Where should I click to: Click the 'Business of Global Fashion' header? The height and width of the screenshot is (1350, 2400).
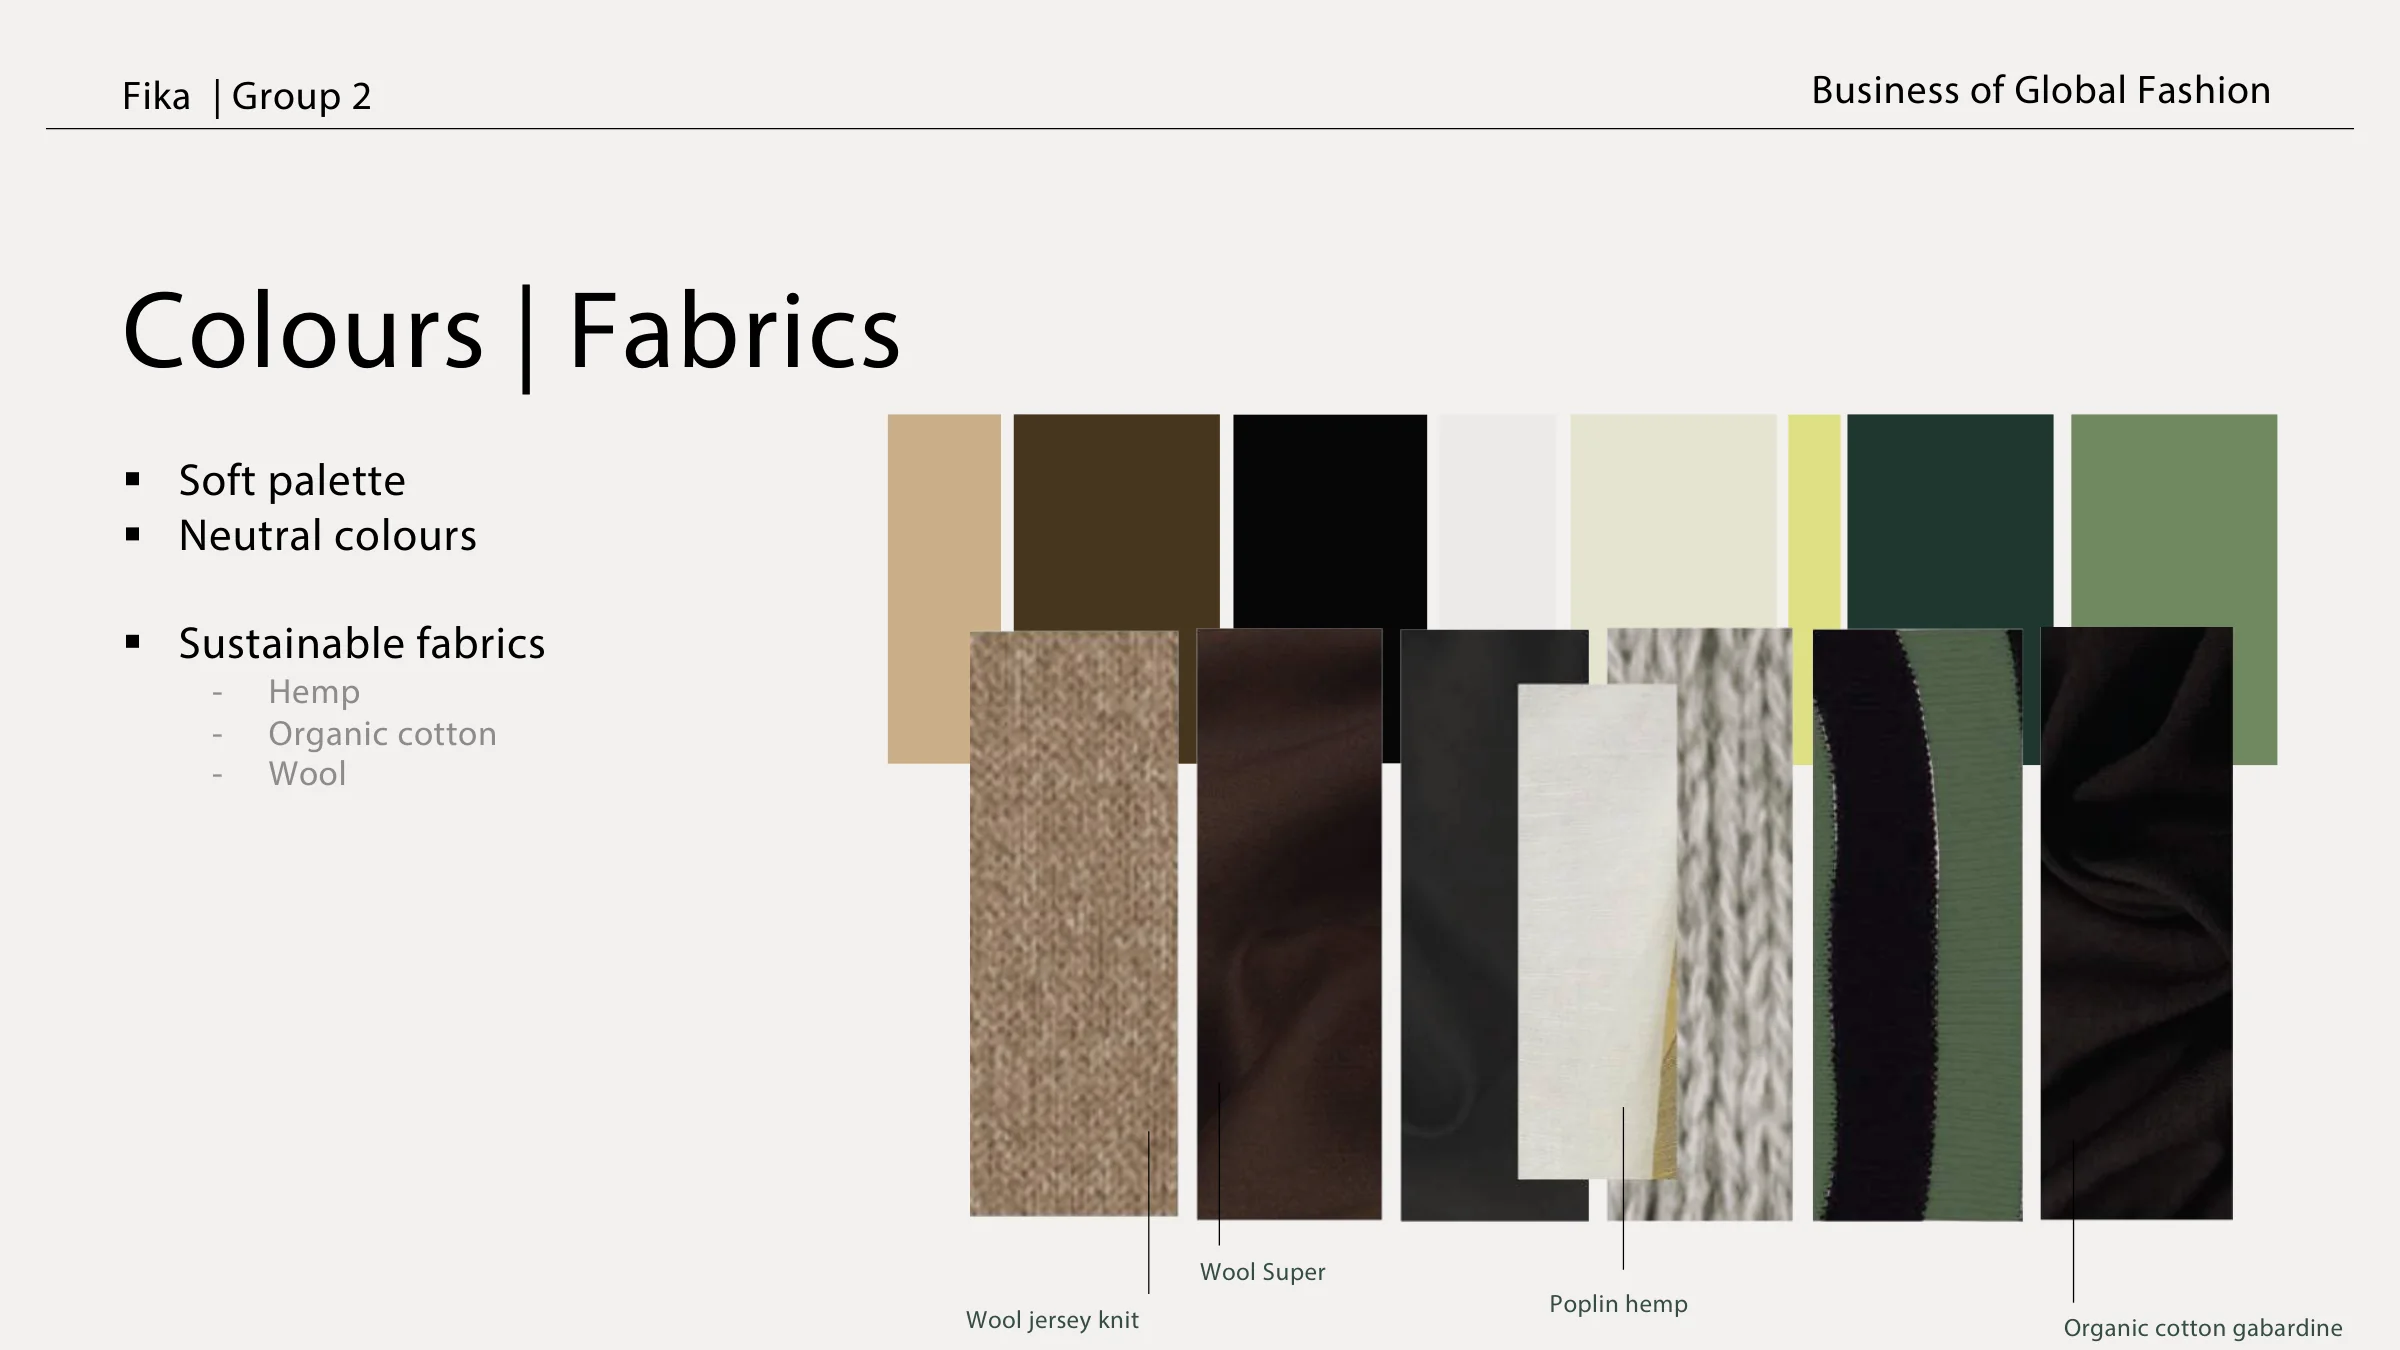click(2041, 90)
